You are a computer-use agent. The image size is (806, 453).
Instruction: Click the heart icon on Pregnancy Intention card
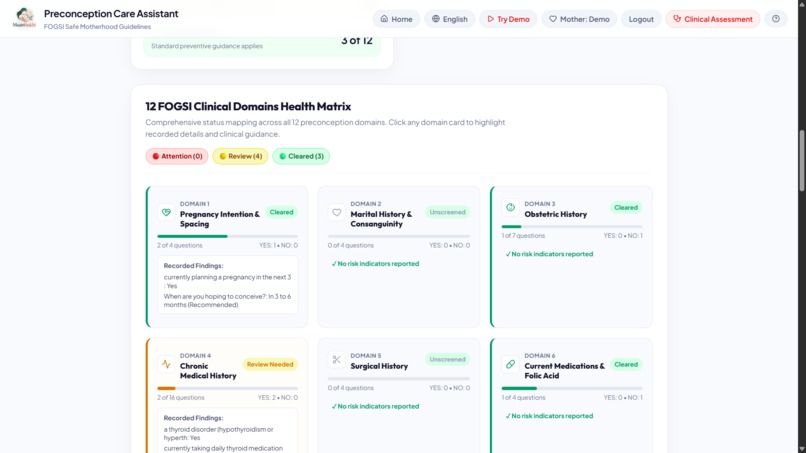[x=166, y=212]
